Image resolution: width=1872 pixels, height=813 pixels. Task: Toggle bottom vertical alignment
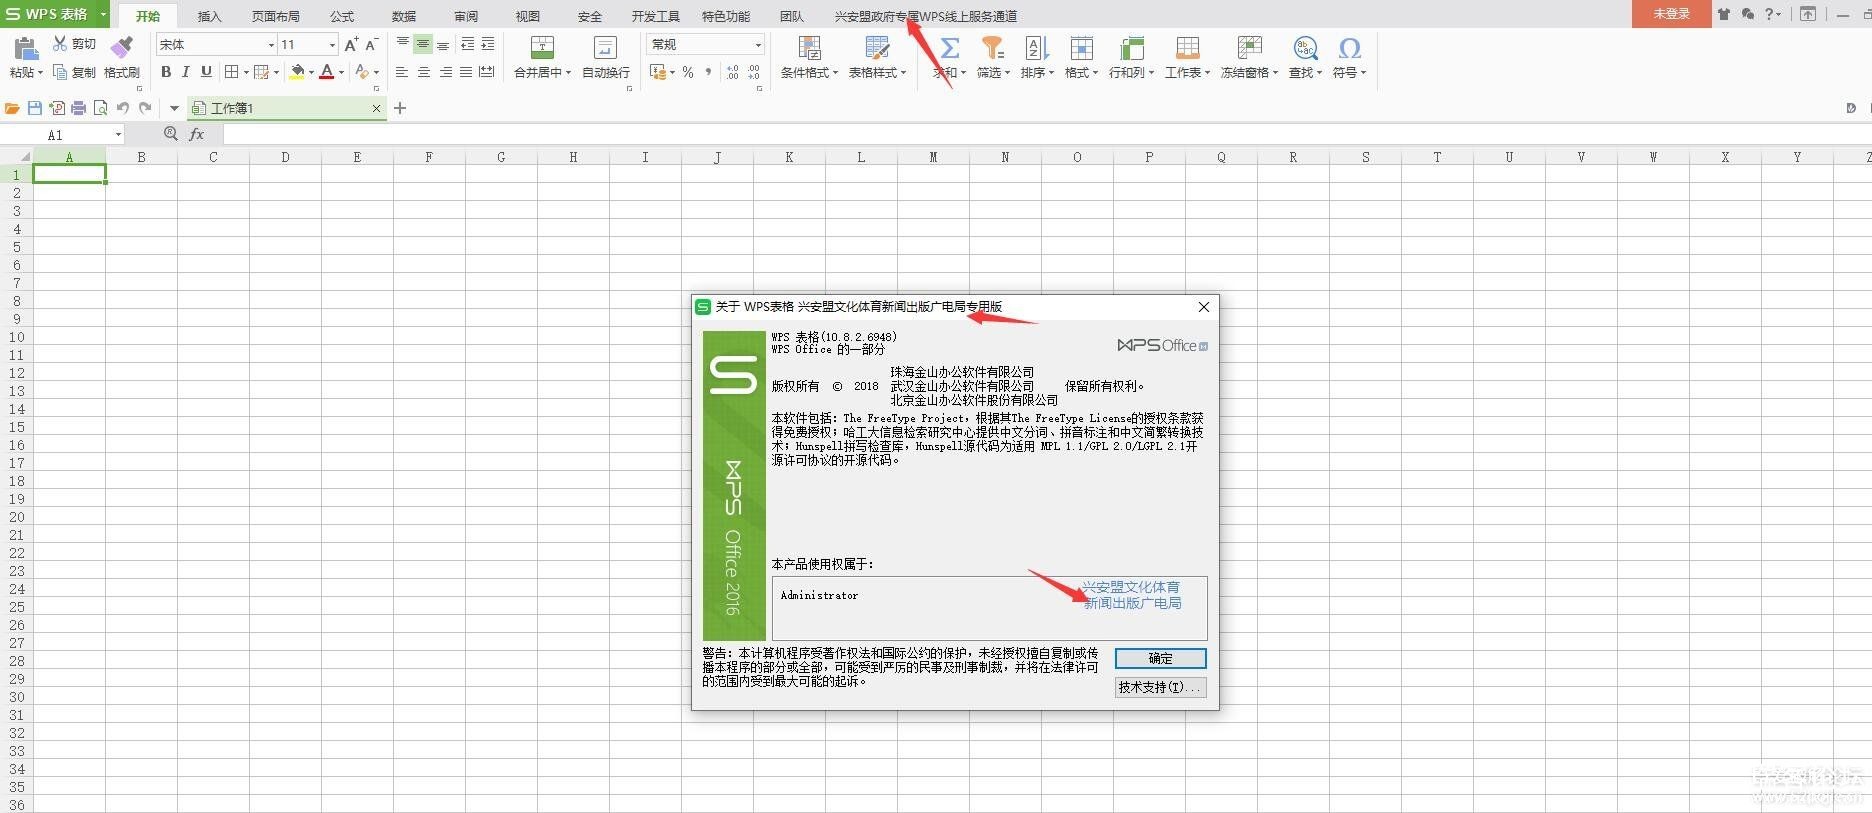[x=443, y=44]
